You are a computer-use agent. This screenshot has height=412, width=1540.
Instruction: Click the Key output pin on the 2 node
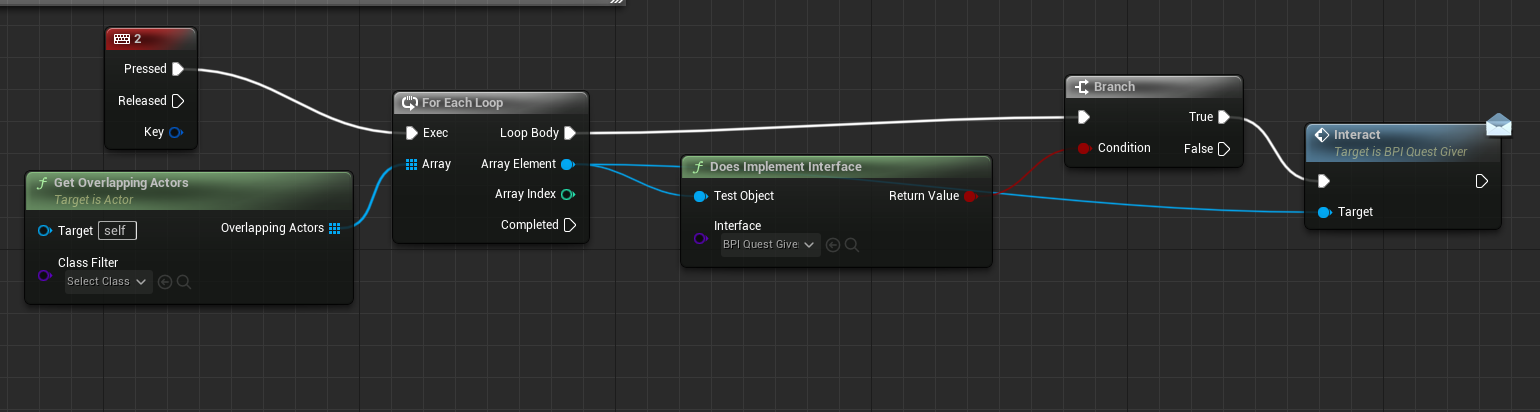click(x=176, y=132)
